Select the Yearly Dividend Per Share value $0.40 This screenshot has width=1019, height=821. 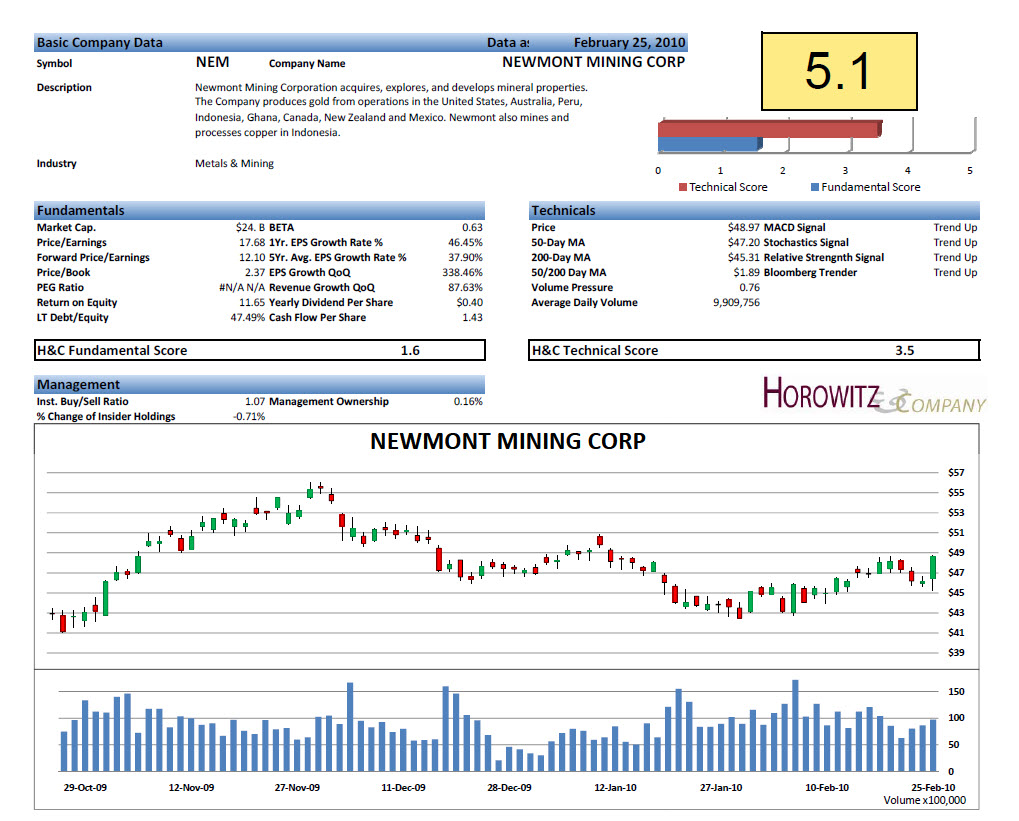[x=469, y=302]
